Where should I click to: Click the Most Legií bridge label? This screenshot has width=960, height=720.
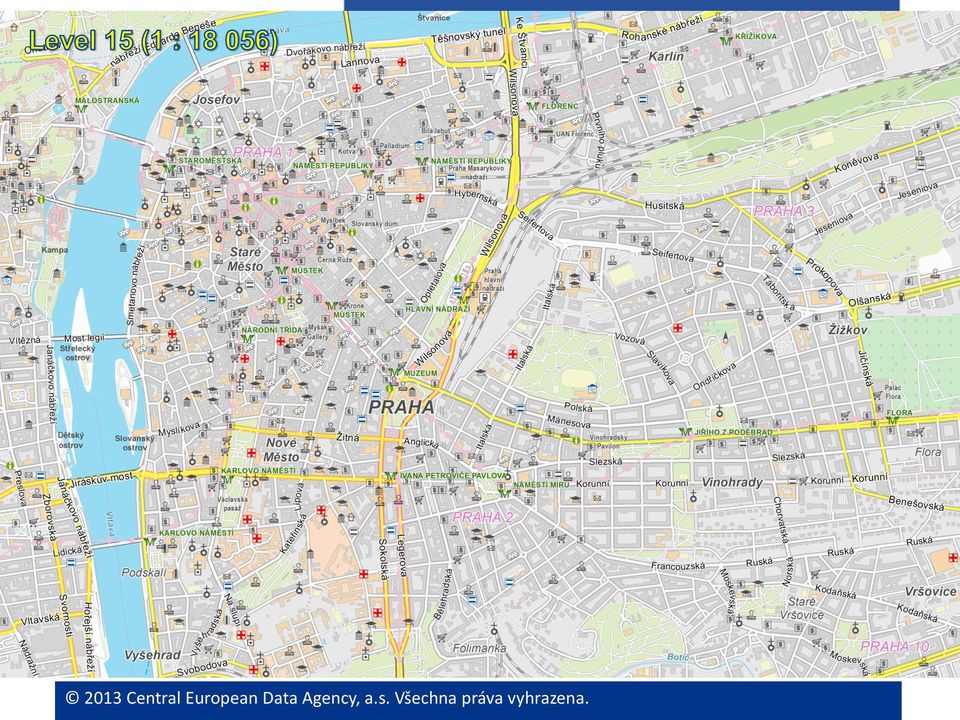(x=84, y=338)
